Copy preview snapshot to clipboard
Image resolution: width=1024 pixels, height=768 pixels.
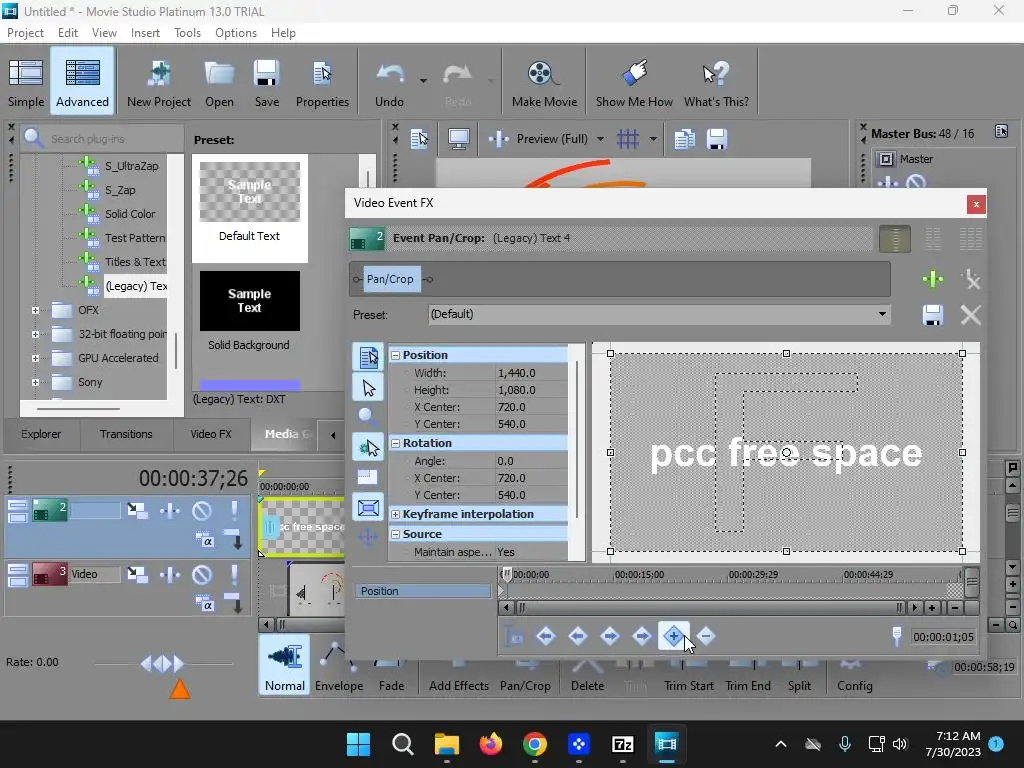(684, 139)
